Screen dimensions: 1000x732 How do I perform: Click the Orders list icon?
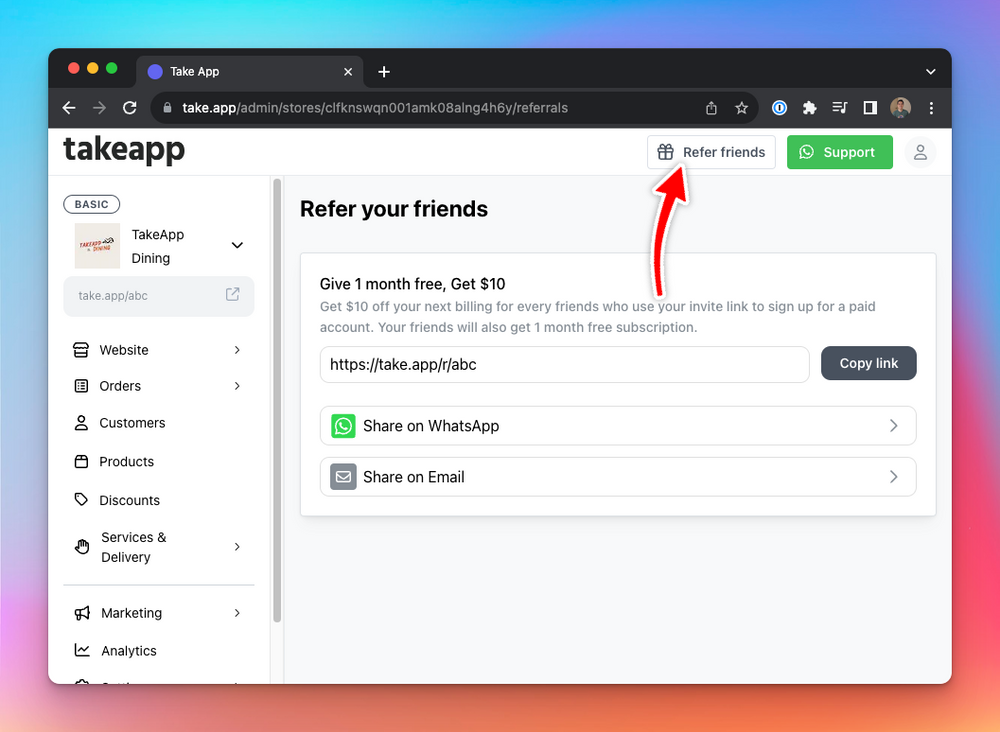click(81, 386)
